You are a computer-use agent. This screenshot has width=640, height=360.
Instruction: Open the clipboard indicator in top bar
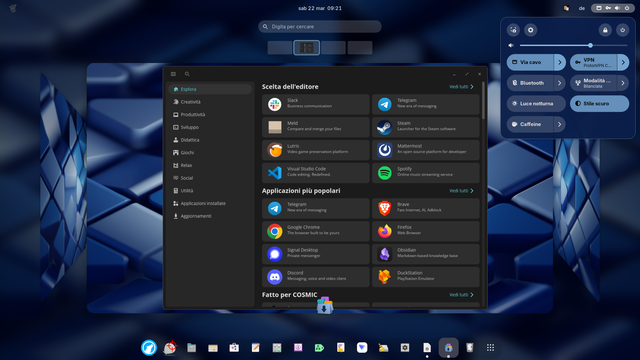(x=566, y=8)
